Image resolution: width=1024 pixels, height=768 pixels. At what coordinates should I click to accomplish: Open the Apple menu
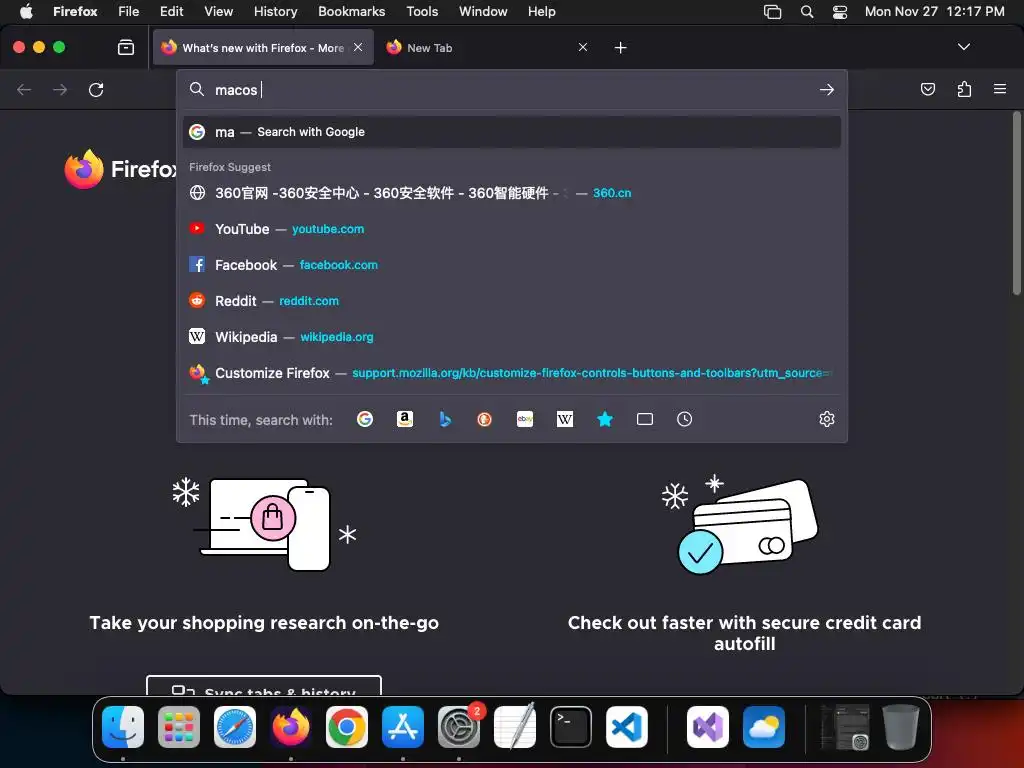[26, 11]
